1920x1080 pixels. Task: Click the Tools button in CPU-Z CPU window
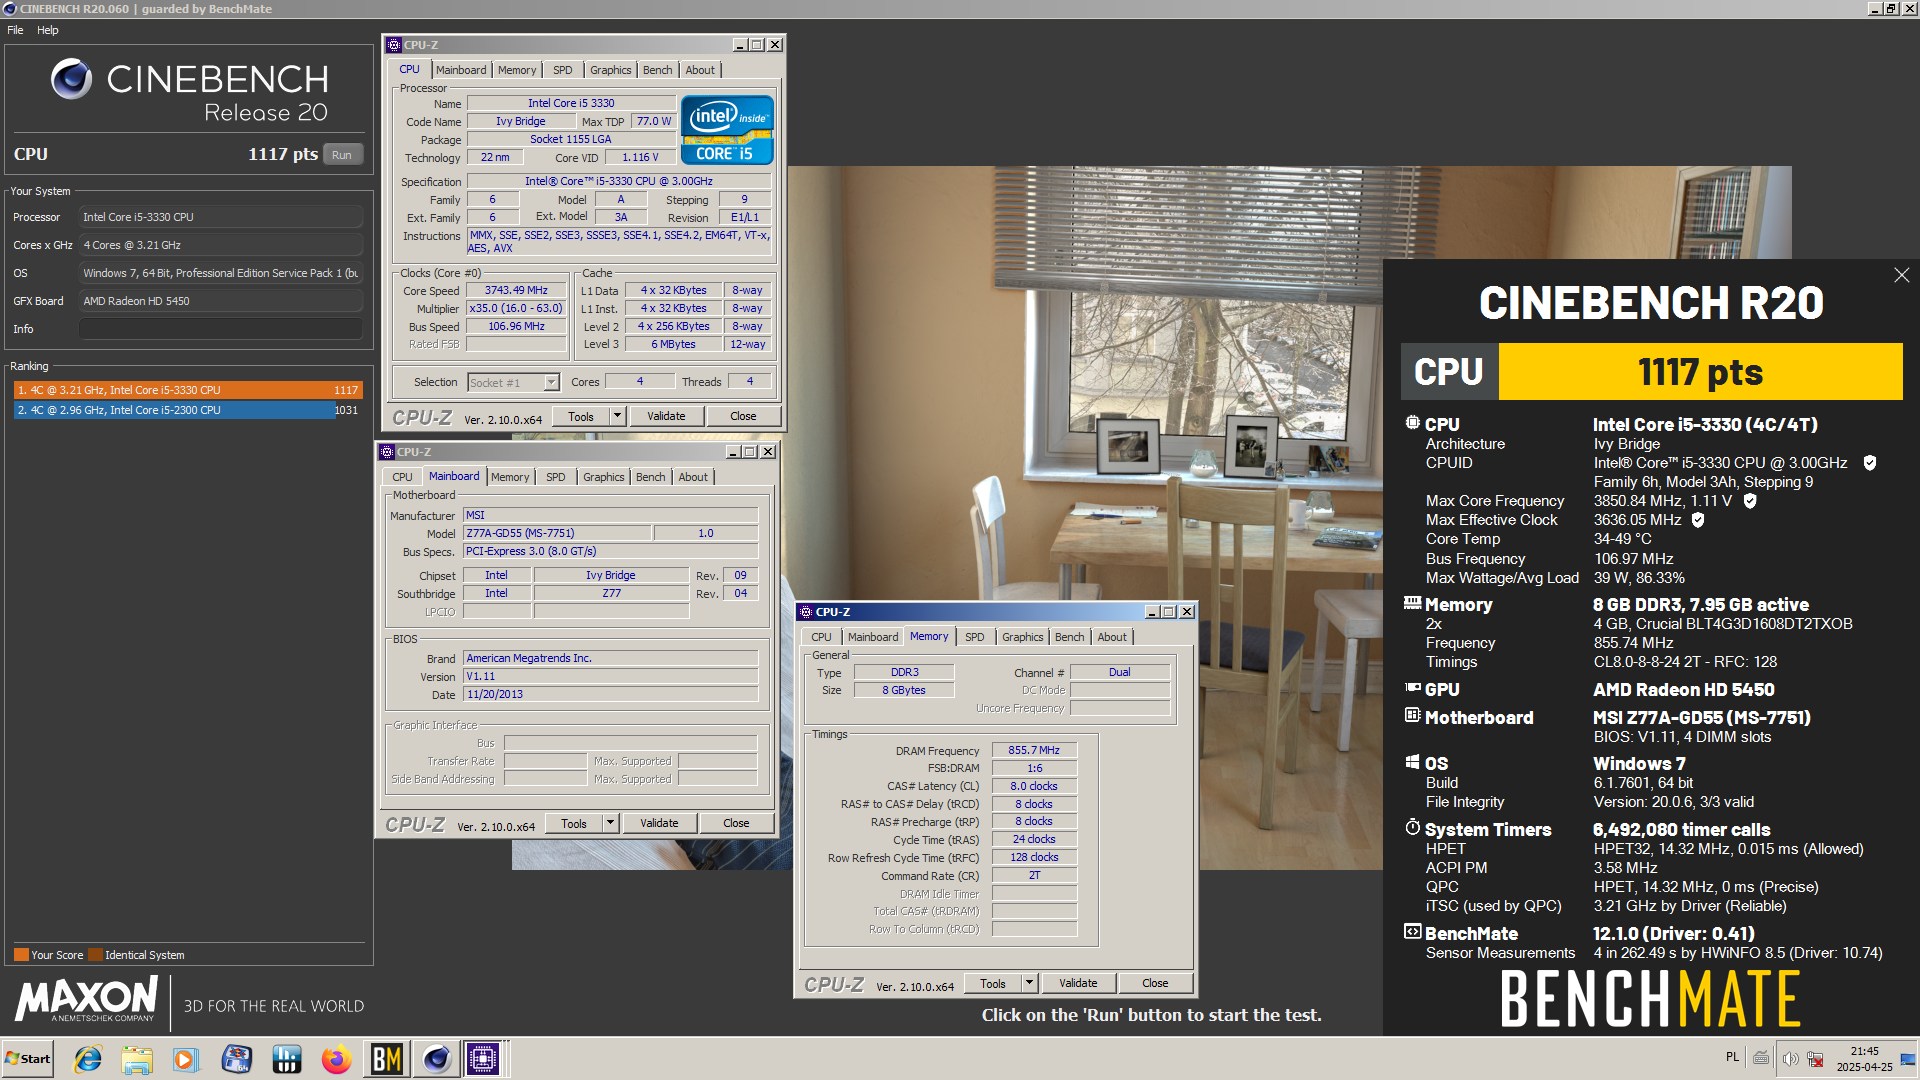pos(581,416)
